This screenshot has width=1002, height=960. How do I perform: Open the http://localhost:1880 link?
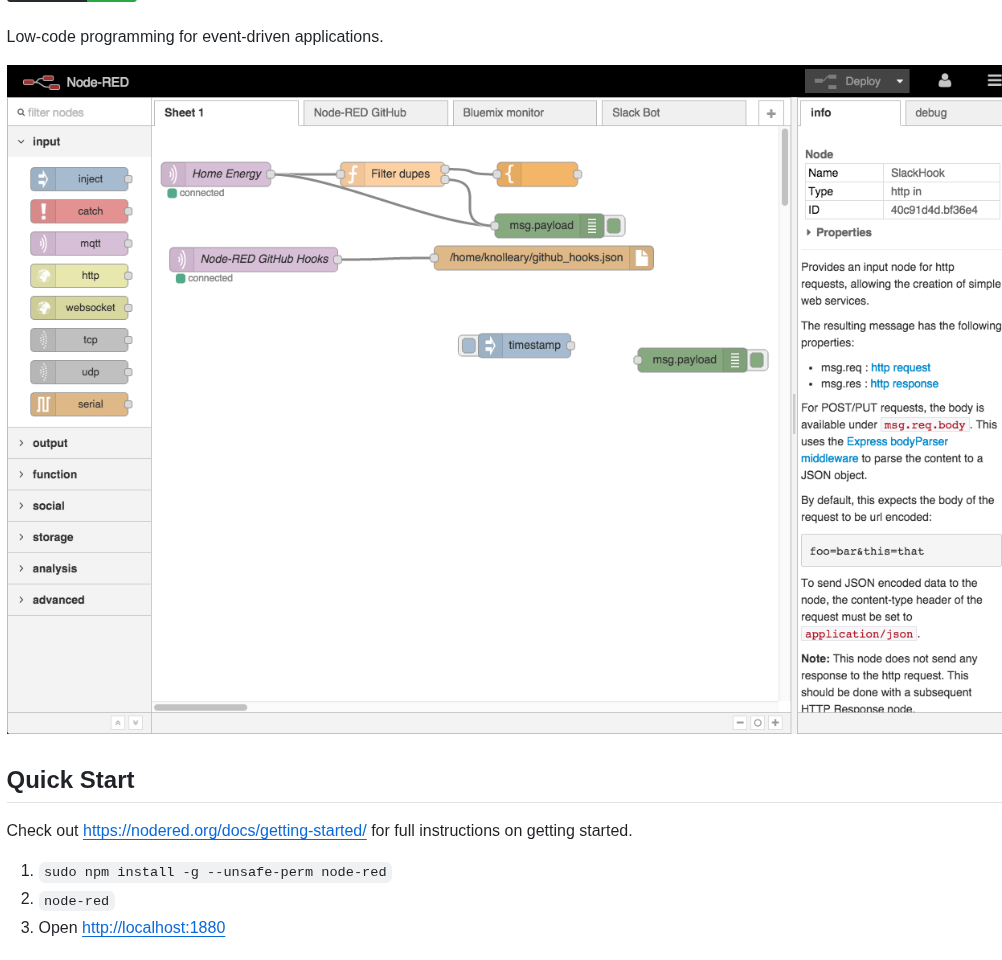[x=153, y=927]
